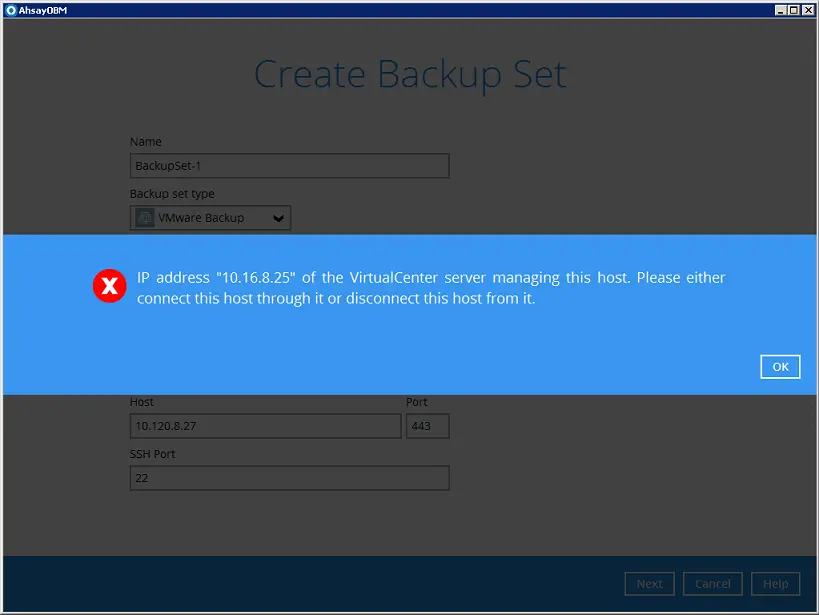Dismiss the error with the OK button
Screen dimensions: 819x615
780,366
